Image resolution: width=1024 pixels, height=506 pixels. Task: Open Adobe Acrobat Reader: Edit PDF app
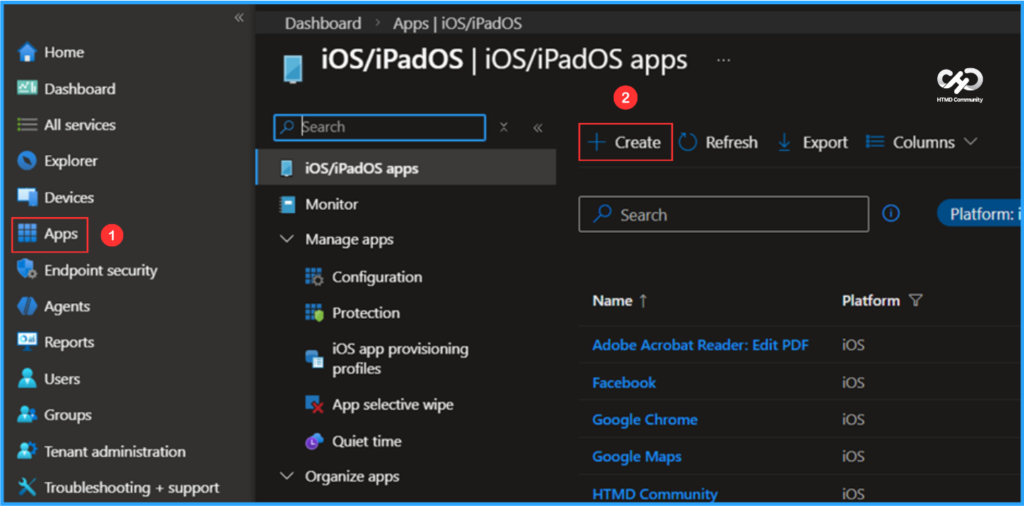point(701,345)
